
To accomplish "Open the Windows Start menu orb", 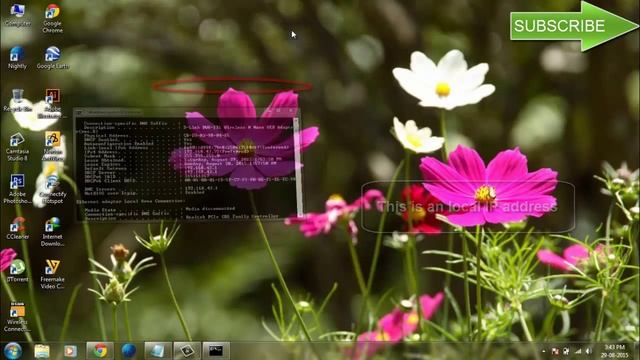I will [x=13, y=351].
